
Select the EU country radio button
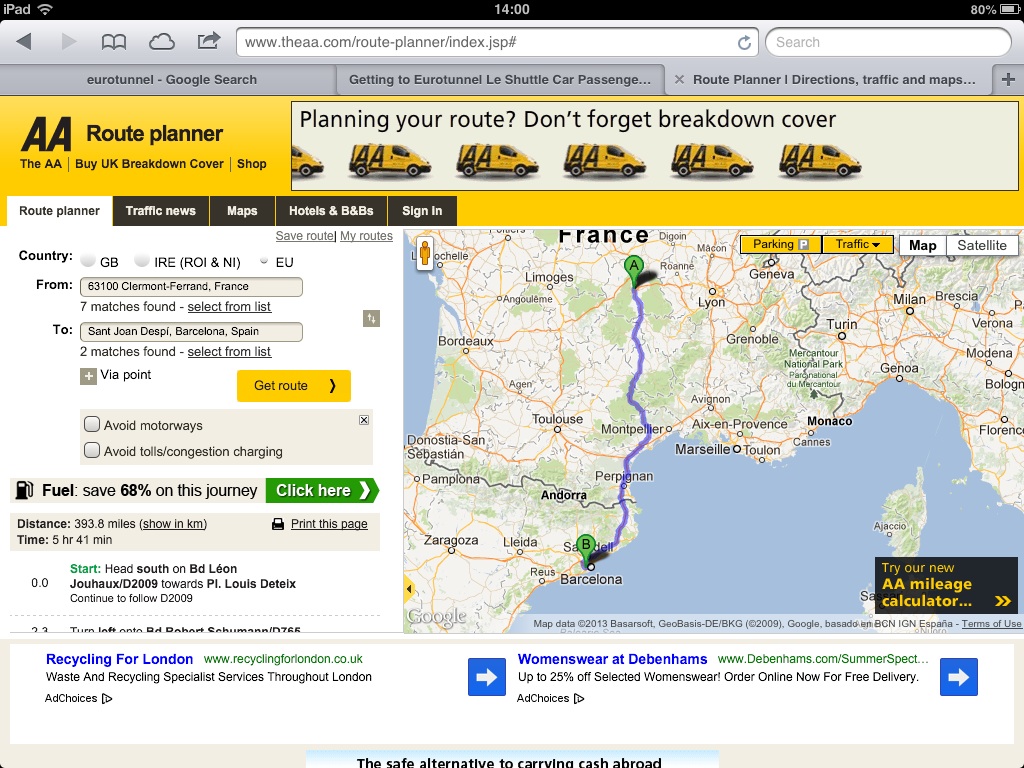(264, 261)
